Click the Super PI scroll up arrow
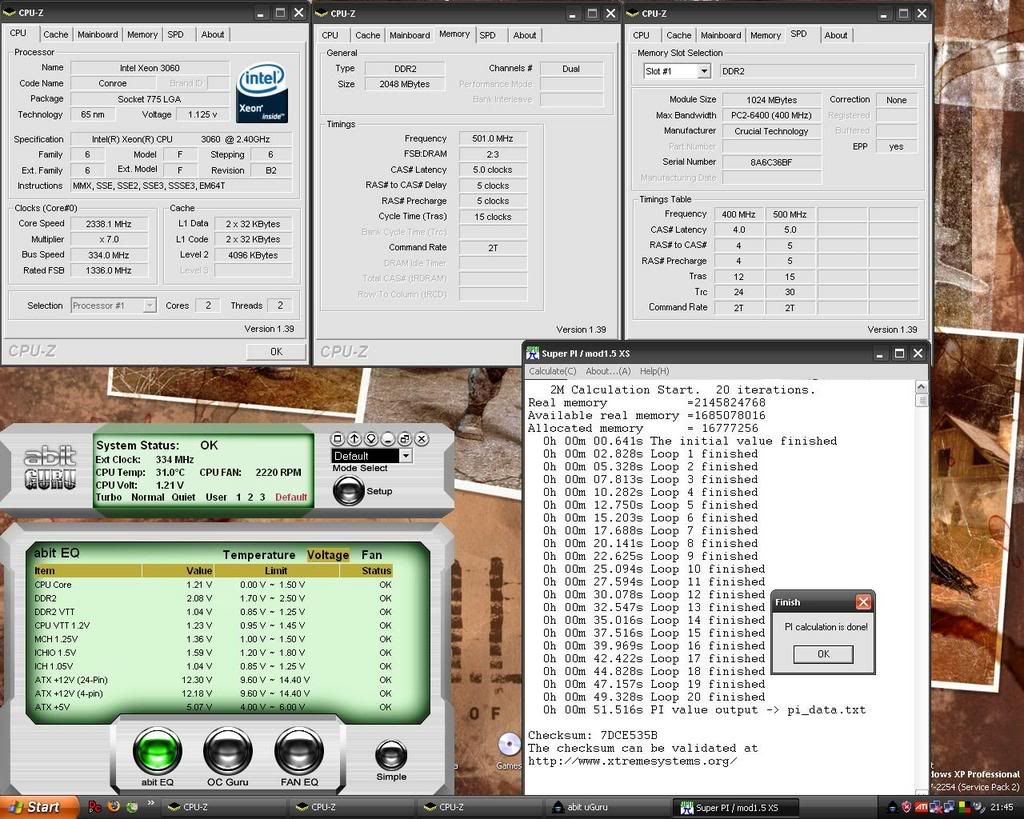Screen dimensions: 1024x819 point(921,387)
